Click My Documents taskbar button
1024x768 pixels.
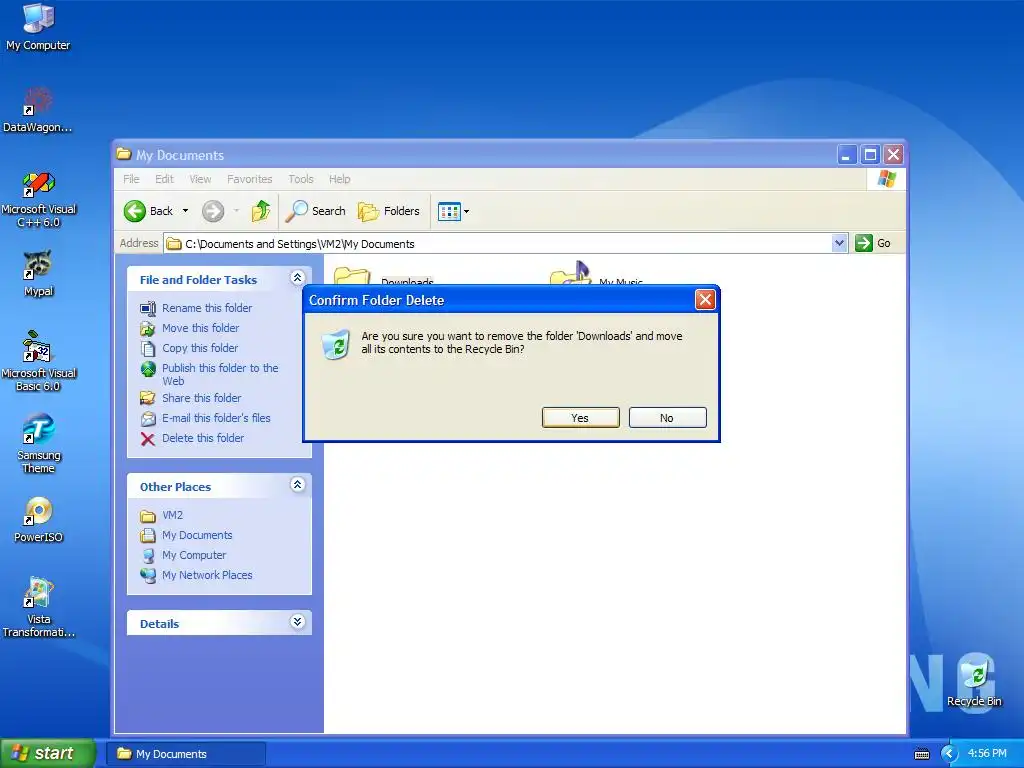pos(186,754)
